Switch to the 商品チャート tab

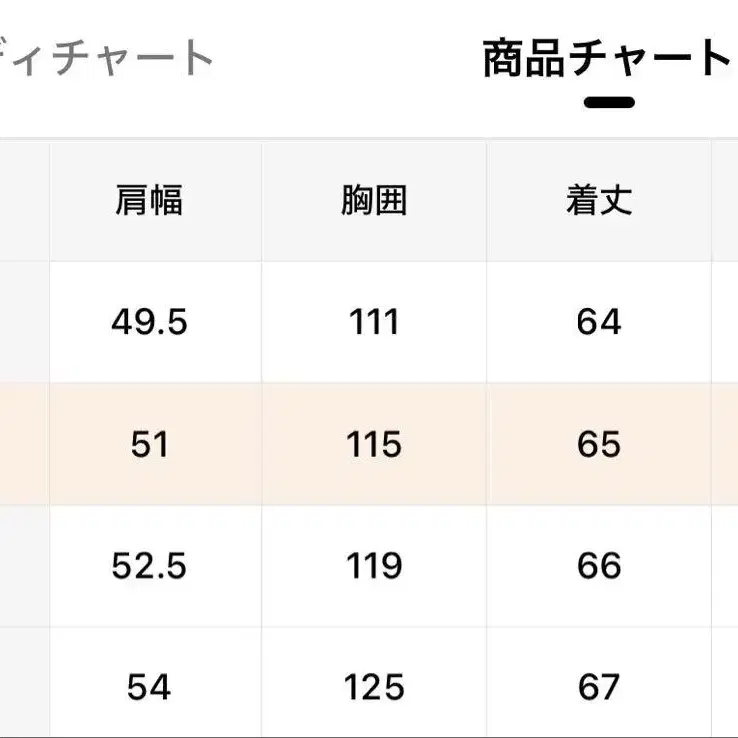(x=607, y=59)
